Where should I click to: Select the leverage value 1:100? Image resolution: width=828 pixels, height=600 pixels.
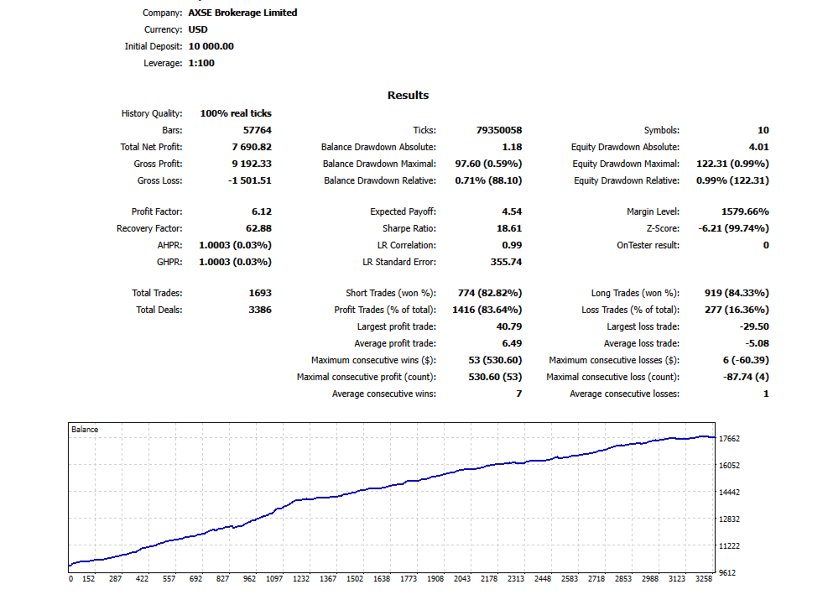pos(201,63)
